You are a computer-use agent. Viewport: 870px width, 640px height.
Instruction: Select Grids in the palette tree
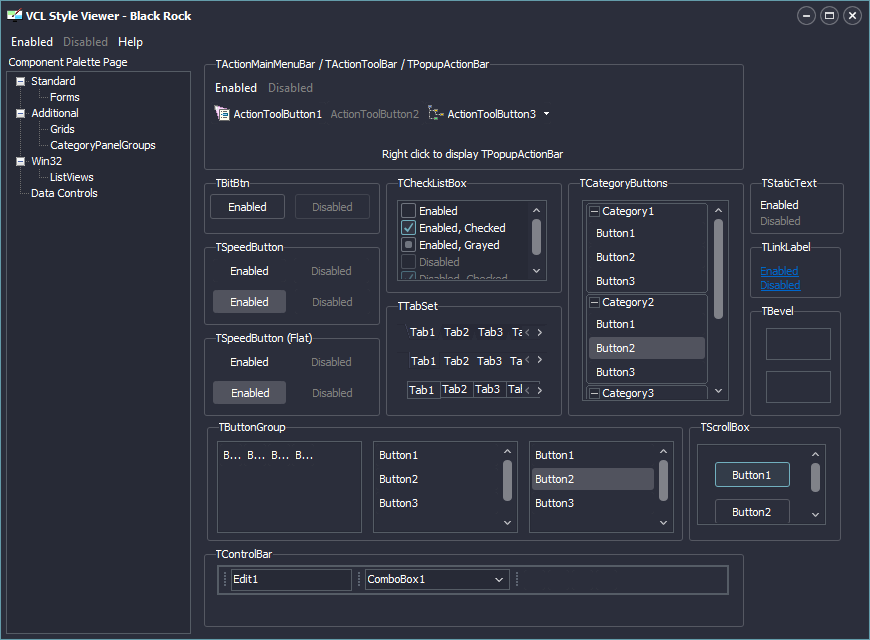point(62,129)
